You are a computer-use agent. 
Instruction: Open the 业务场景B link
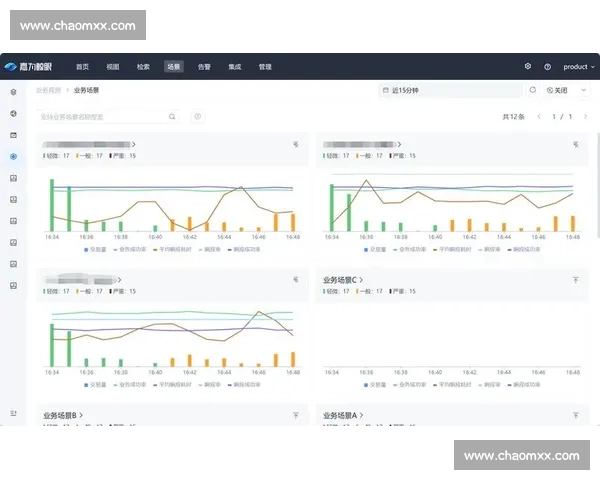click(62, 414)
